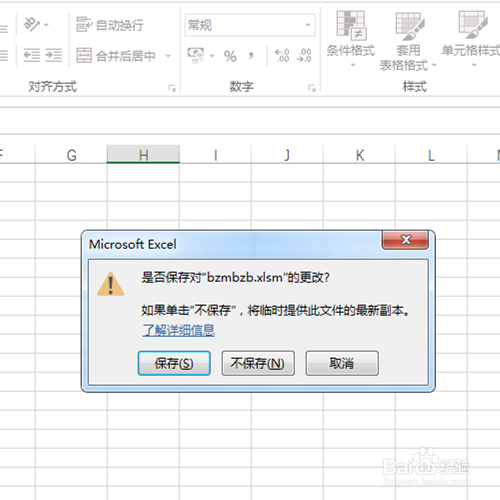Open the accounting format dropdown arrow
The width and height of the screenshot is (500, 500).
click(212, 56)
